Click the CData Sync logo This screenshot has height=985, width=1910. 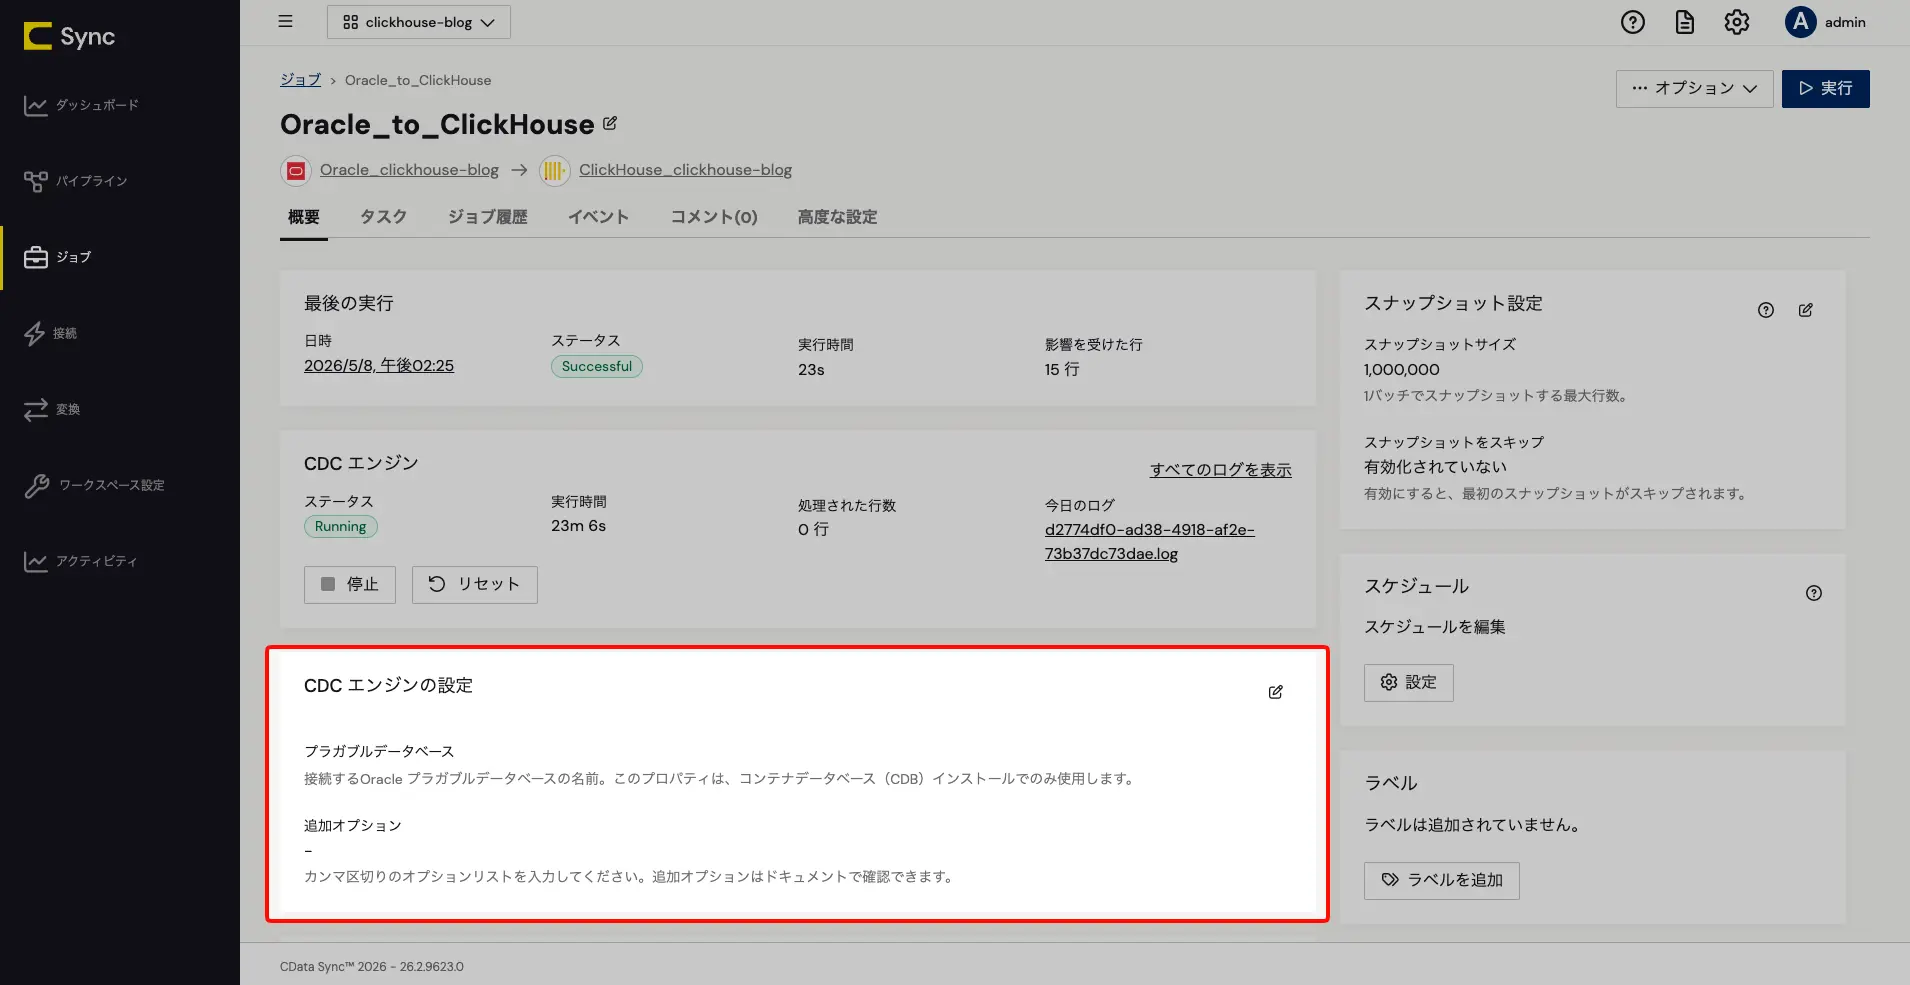(x=69, y=37)
